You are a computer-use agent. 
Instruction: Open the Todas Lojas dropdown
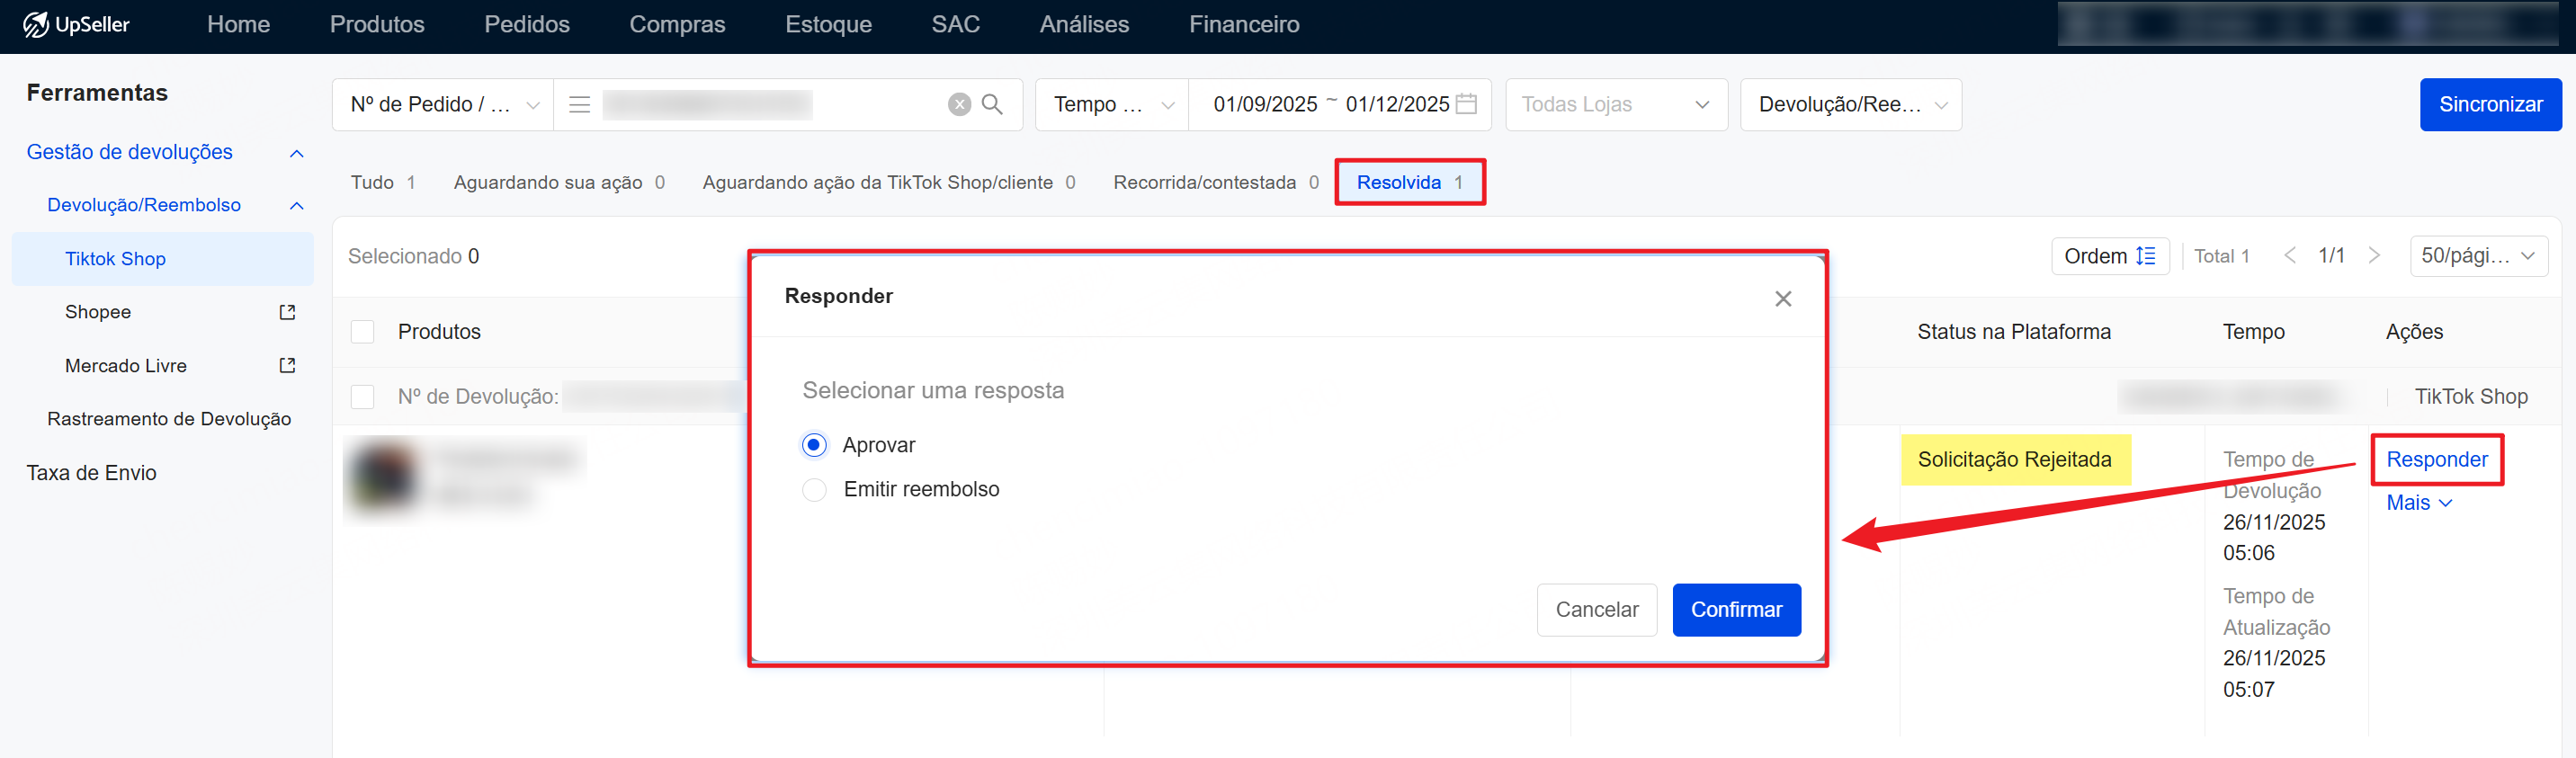(1615, 104)
